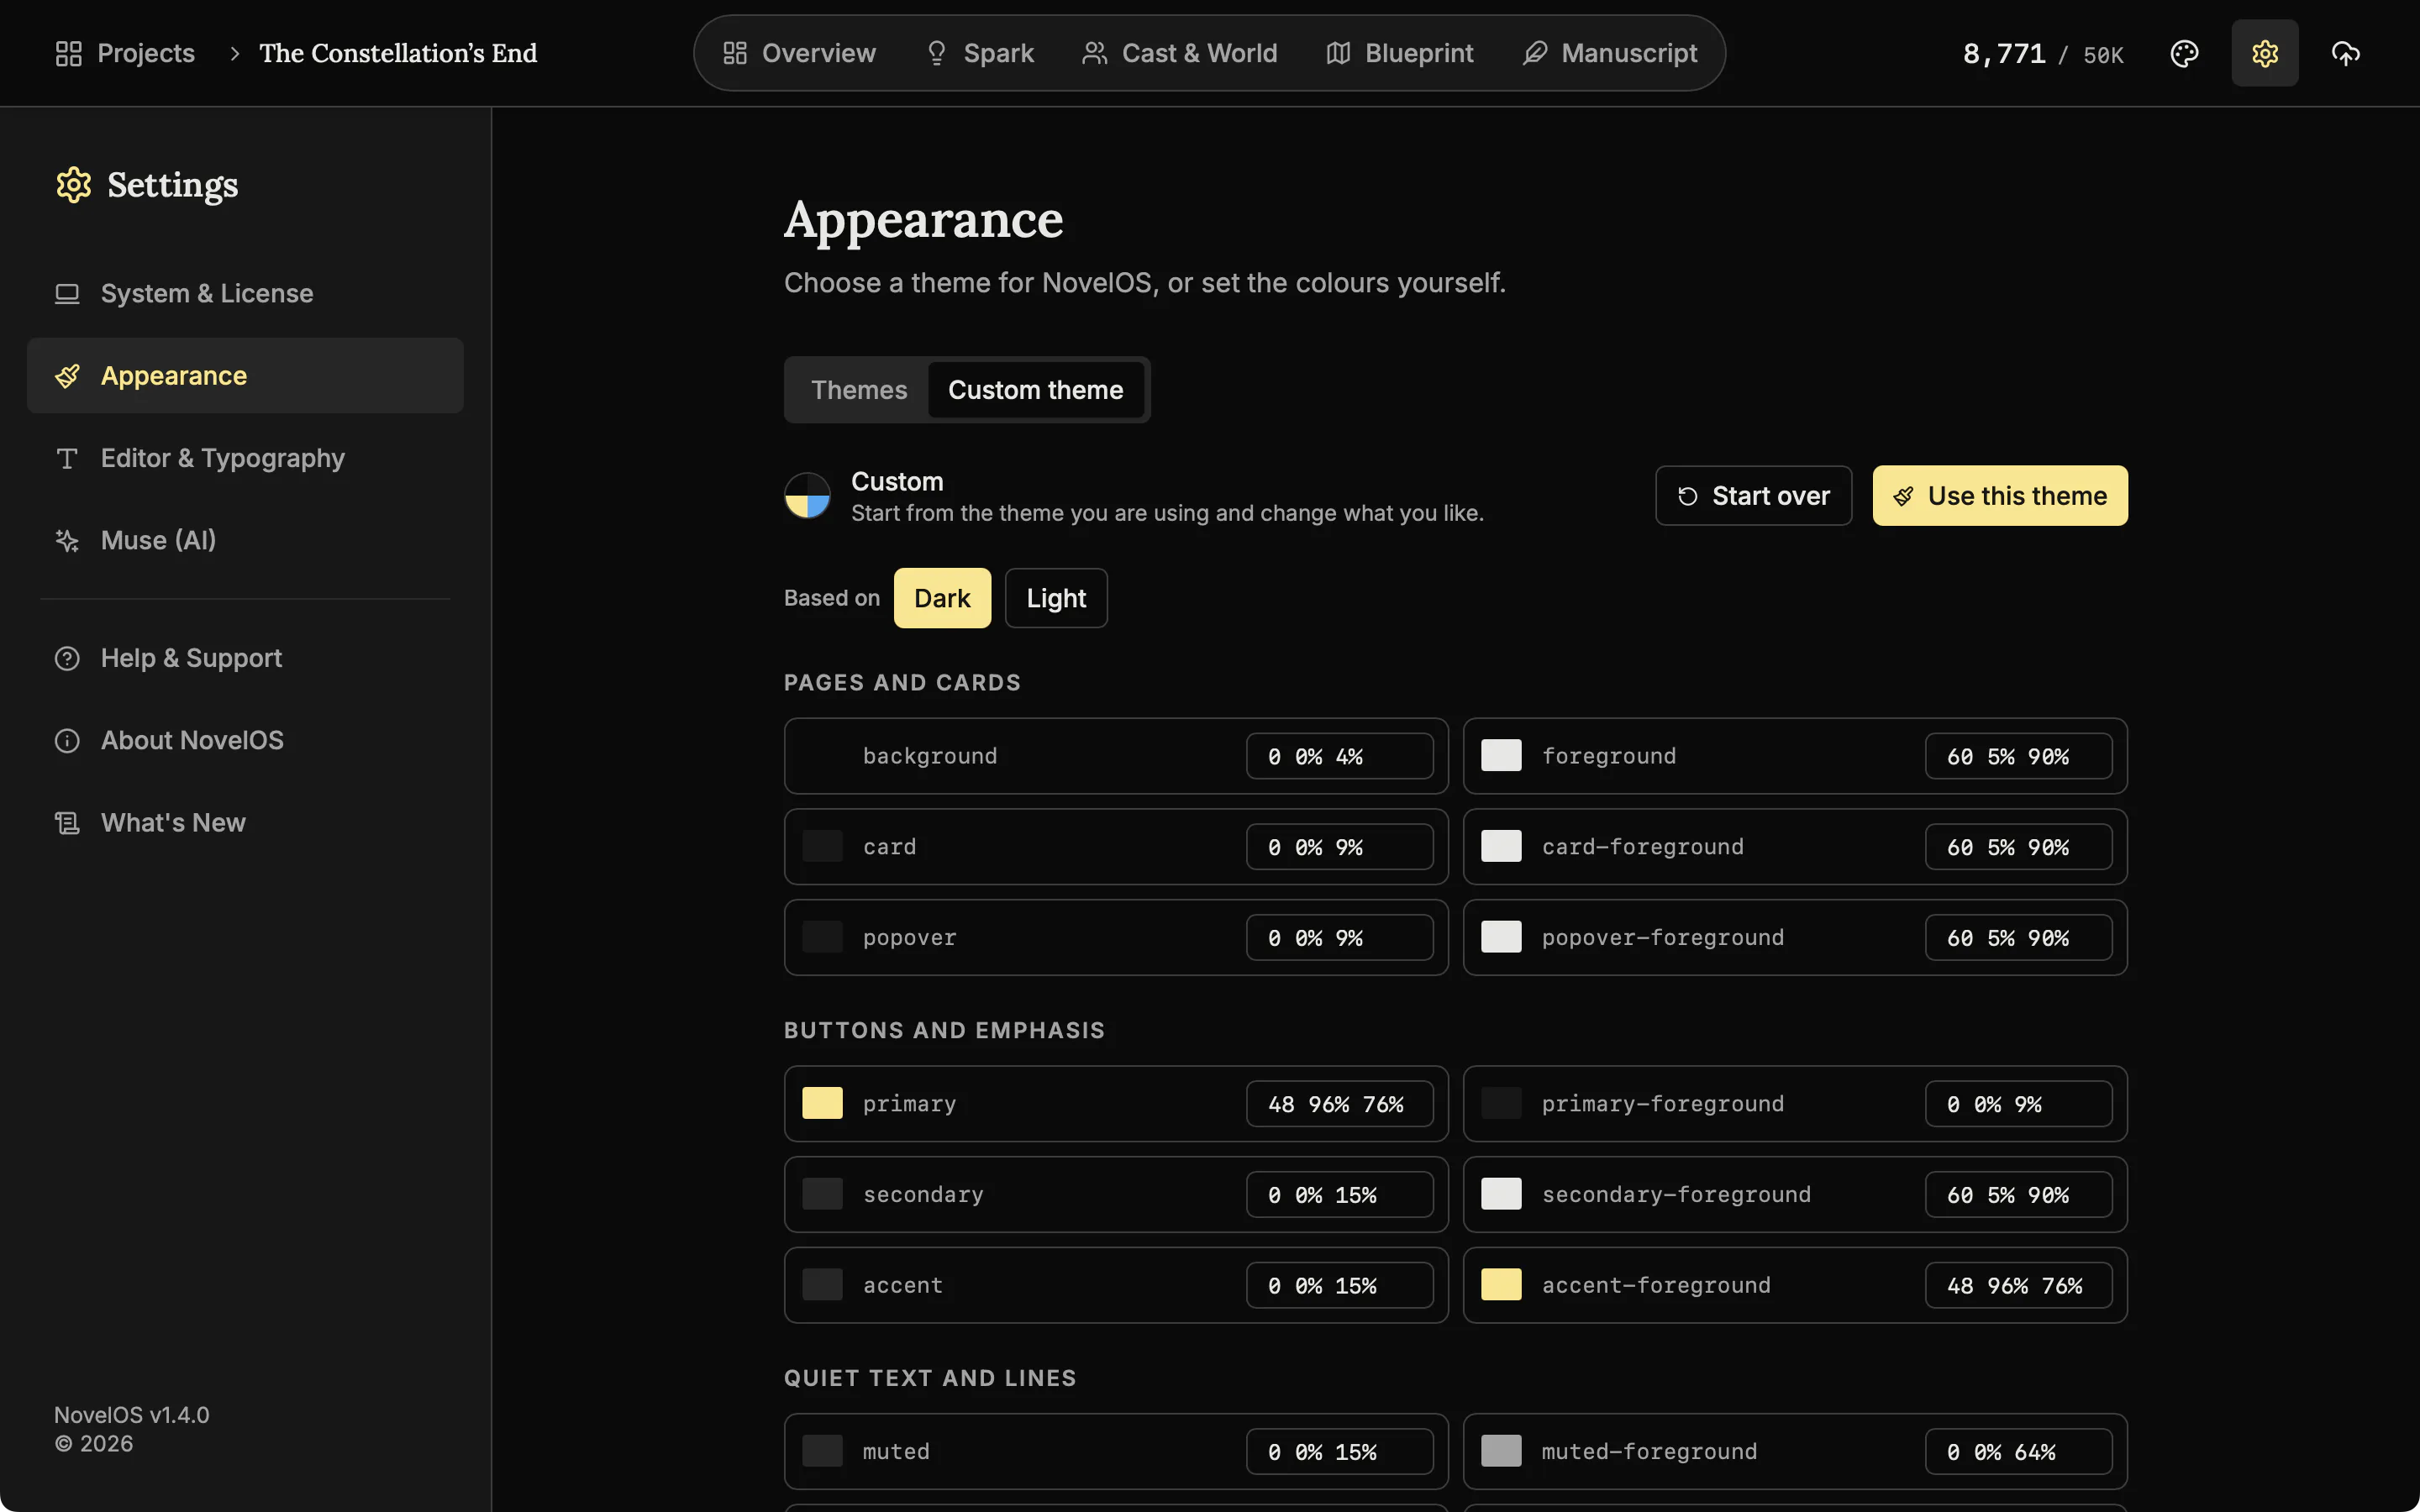2420x1512 pixels.
Task: Click the Start over button
Action: (x=1753, y=496)
